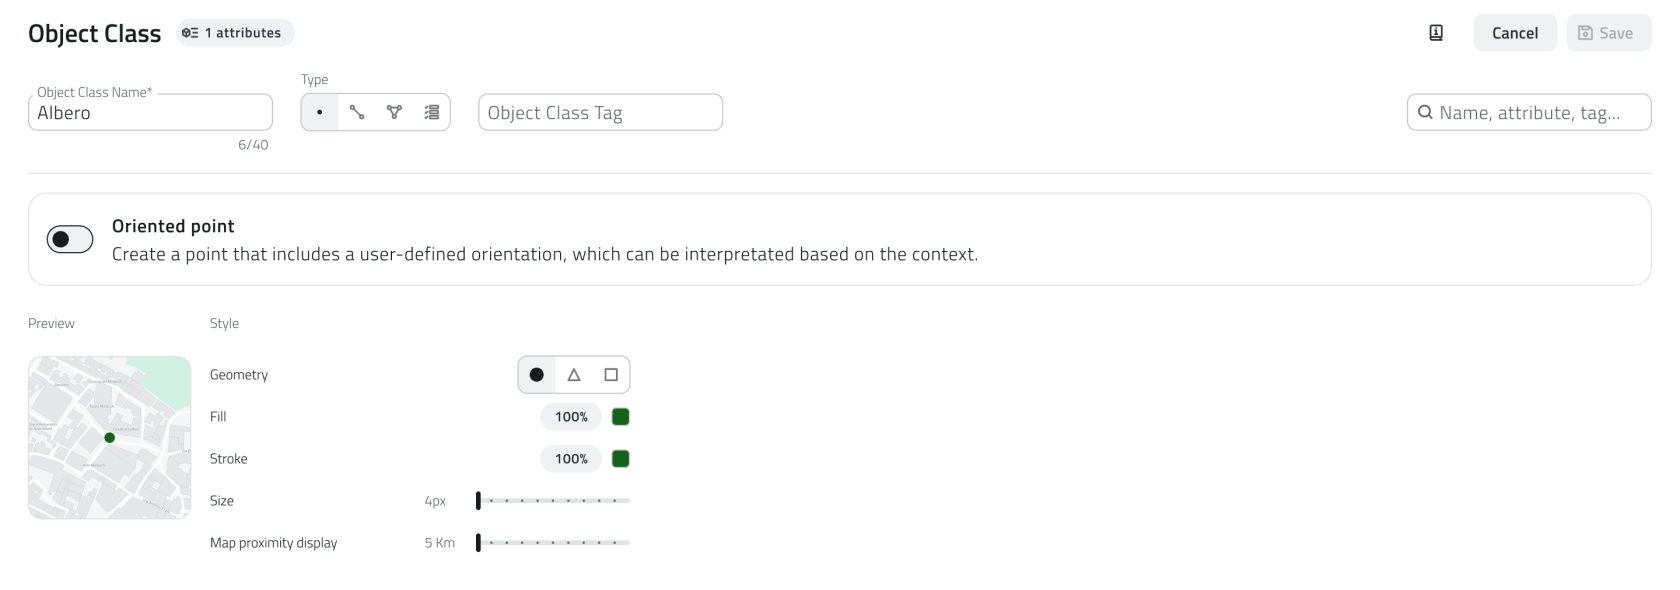Open the info guide book icon
This screenshot has height=590, width=1680.
pos(1436,33)
